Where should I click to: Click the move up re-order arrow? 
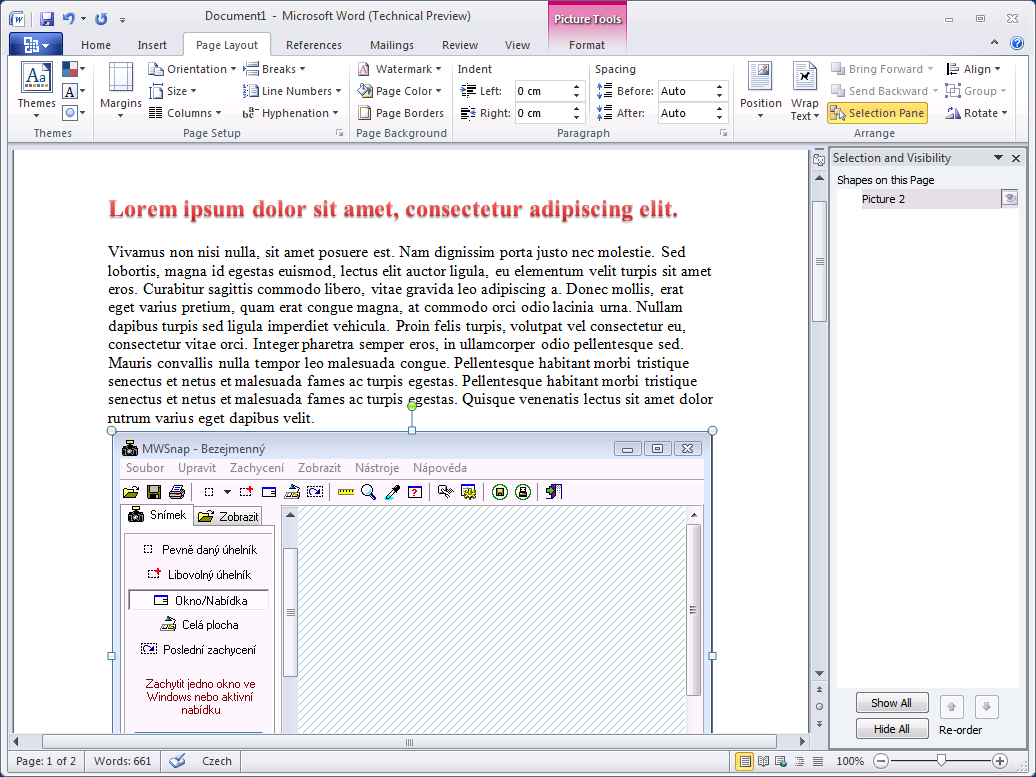tap(951, 706)
